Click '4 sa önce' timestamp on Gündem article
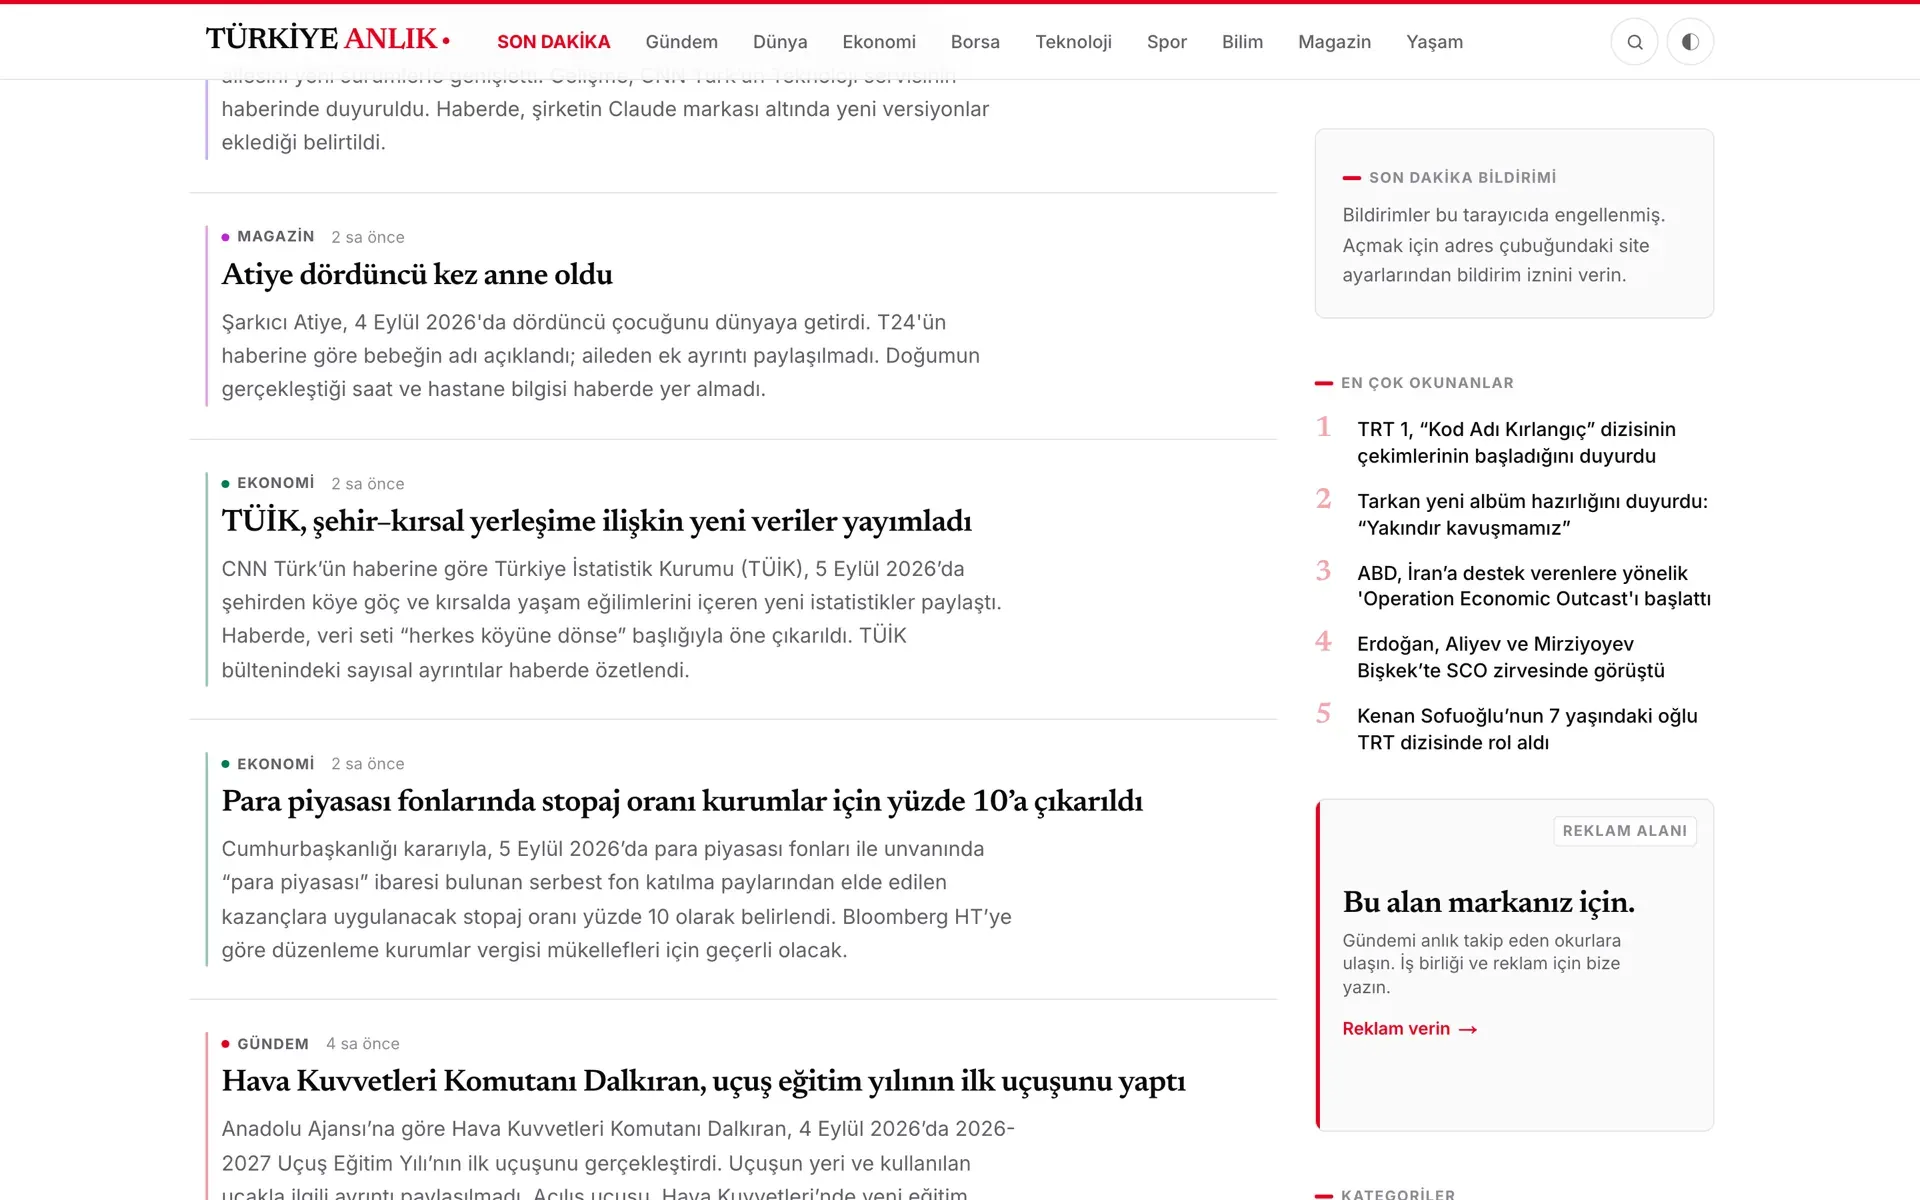This screenshot has width=1920, height=1200. (x=363, y=1043)
